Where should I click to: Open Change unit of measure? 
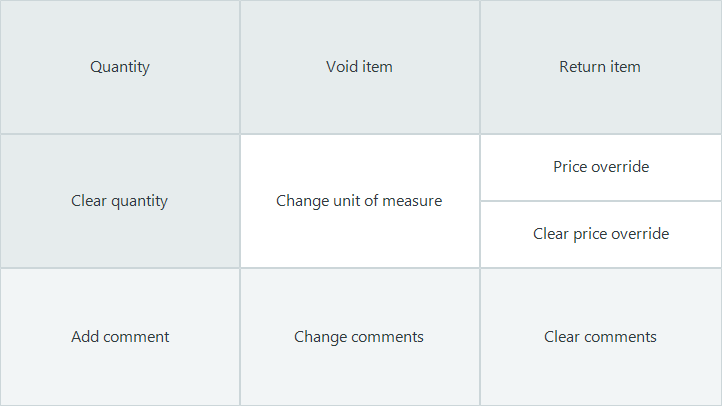click(x=360, y=201)
